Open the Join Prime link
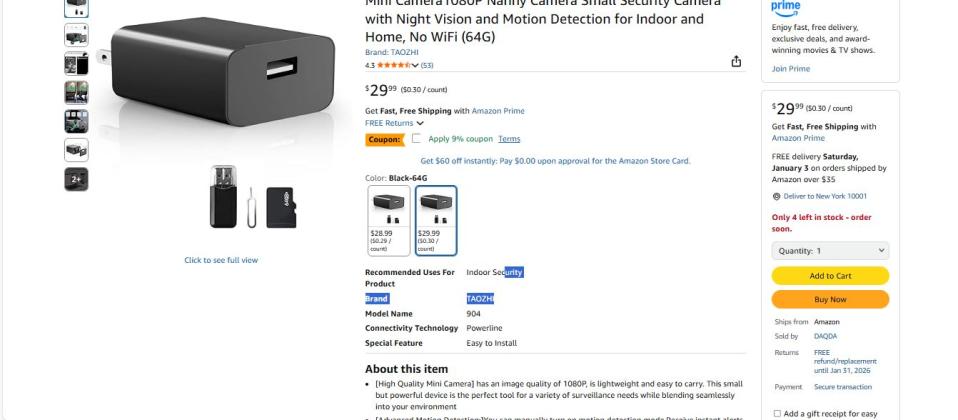The height and width of the screenshot is (420, 958). [x=790, y=69]
